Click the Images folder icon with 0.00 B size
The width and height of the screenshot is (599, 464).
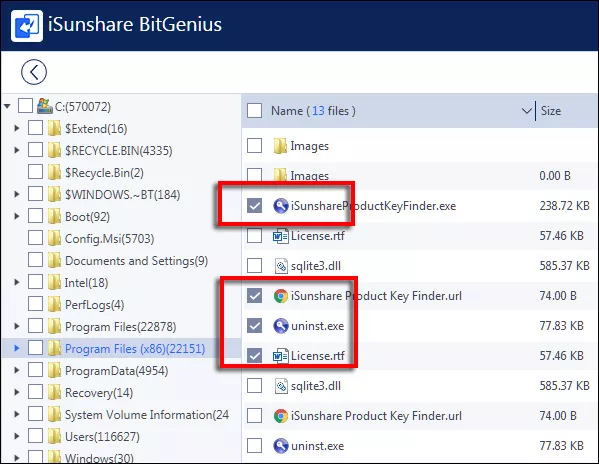pyautogui.click(x=280, y=175)
